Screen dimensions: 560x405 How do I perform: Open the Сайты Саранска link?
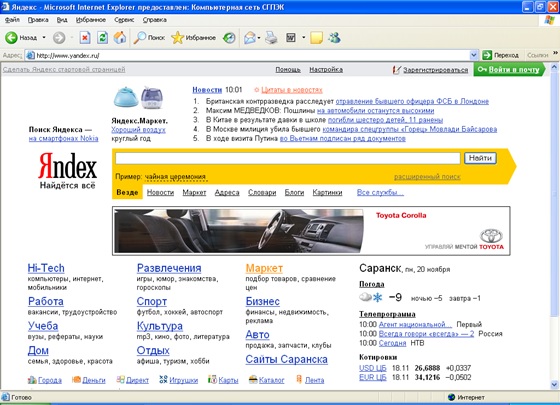(286, 359)
